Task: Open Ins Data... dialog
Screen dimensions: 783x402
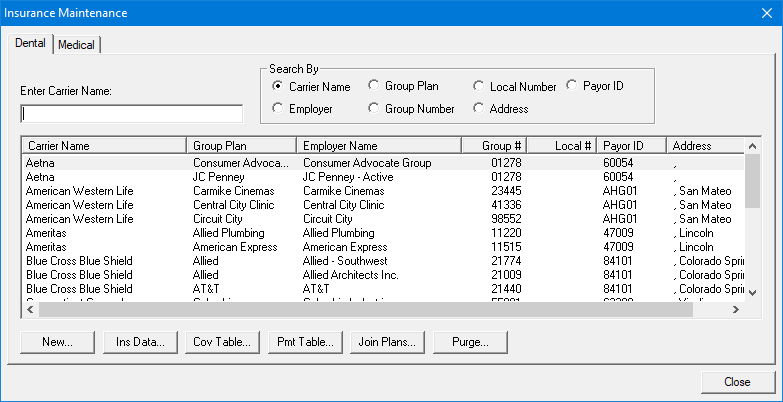Action: tap(140, 342)
